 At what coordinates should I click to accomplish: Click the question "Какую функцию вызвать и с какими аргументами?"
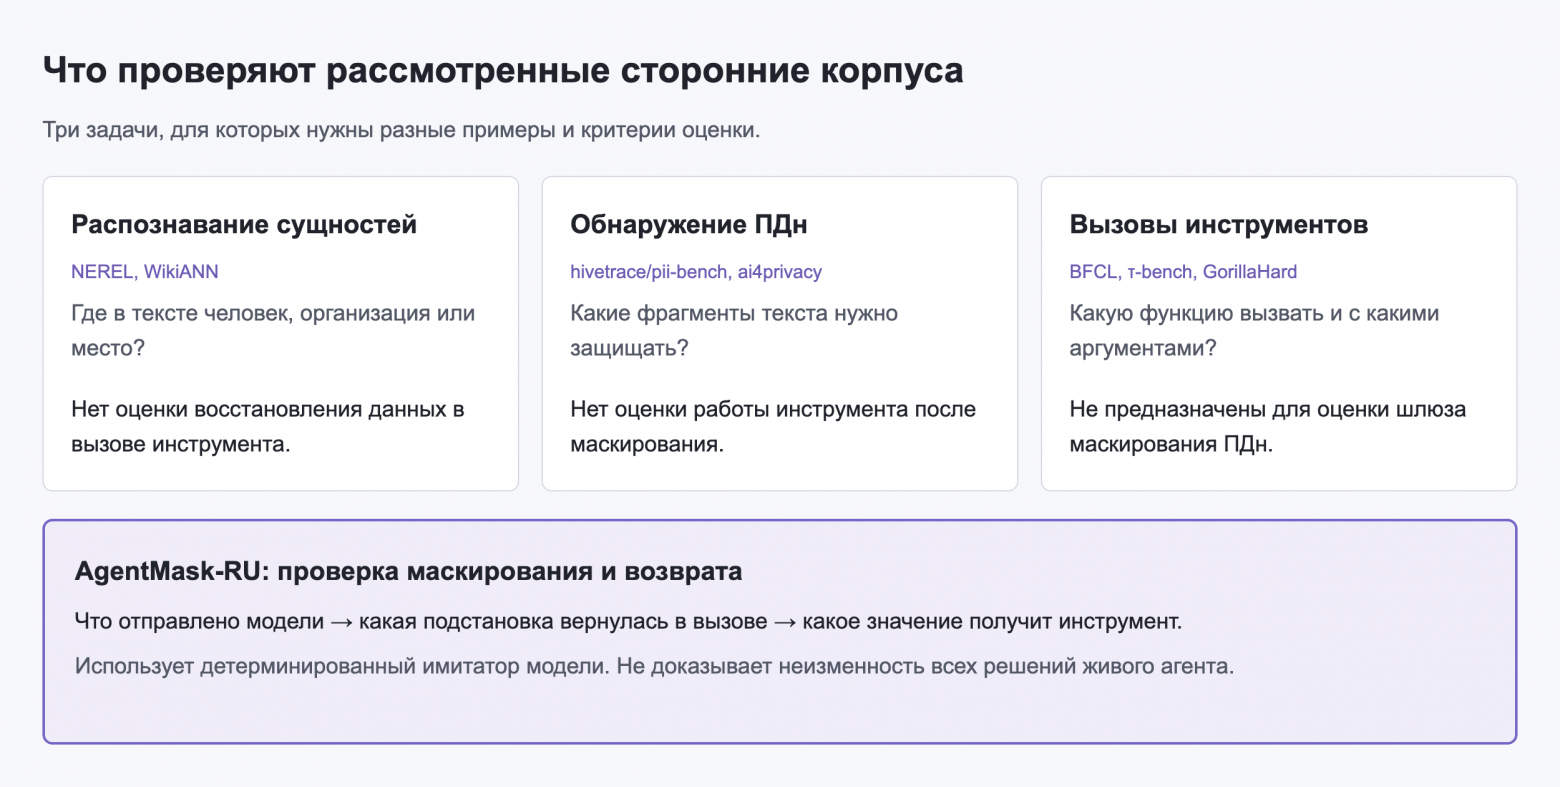tap(1255, 331)
